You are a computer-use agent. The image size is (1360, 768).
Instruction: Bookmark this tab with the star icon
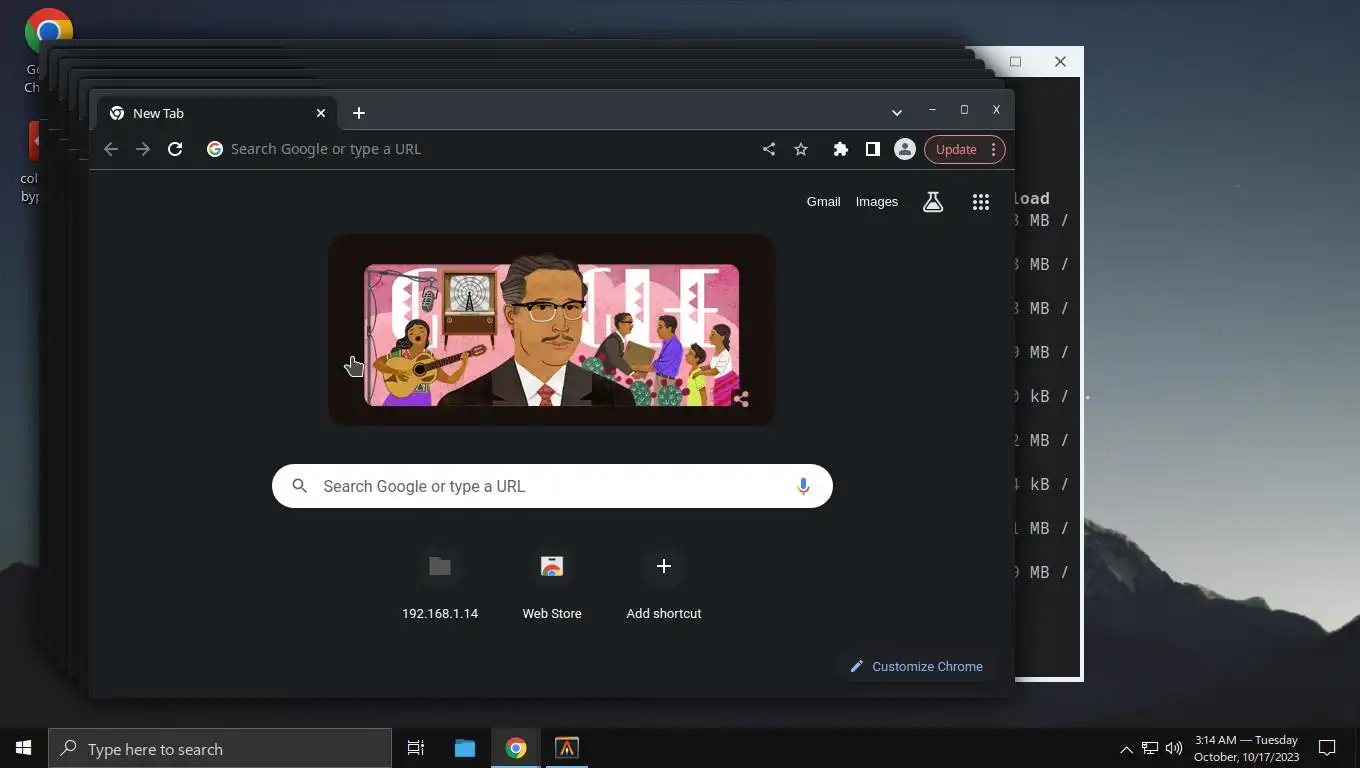click(x=801, y=149)
